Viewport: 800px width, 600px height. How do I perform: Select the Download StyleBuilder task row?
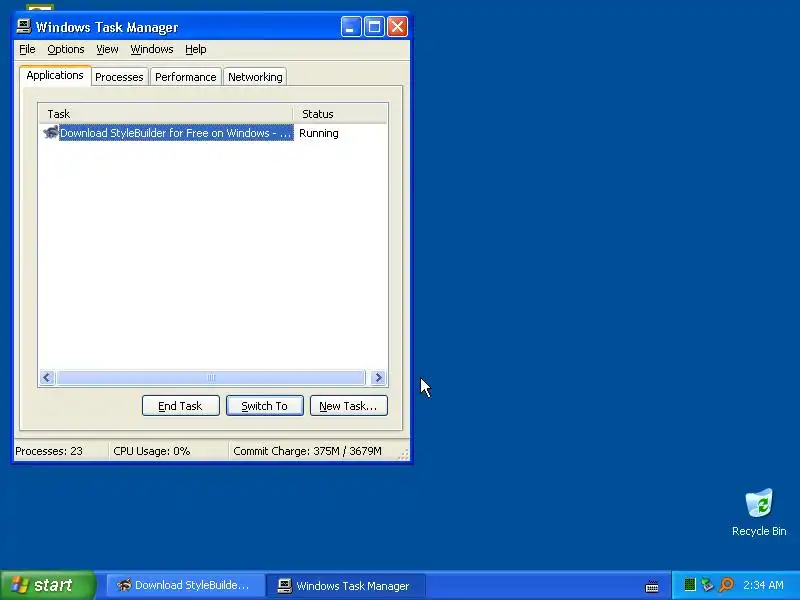coord(213,133)
